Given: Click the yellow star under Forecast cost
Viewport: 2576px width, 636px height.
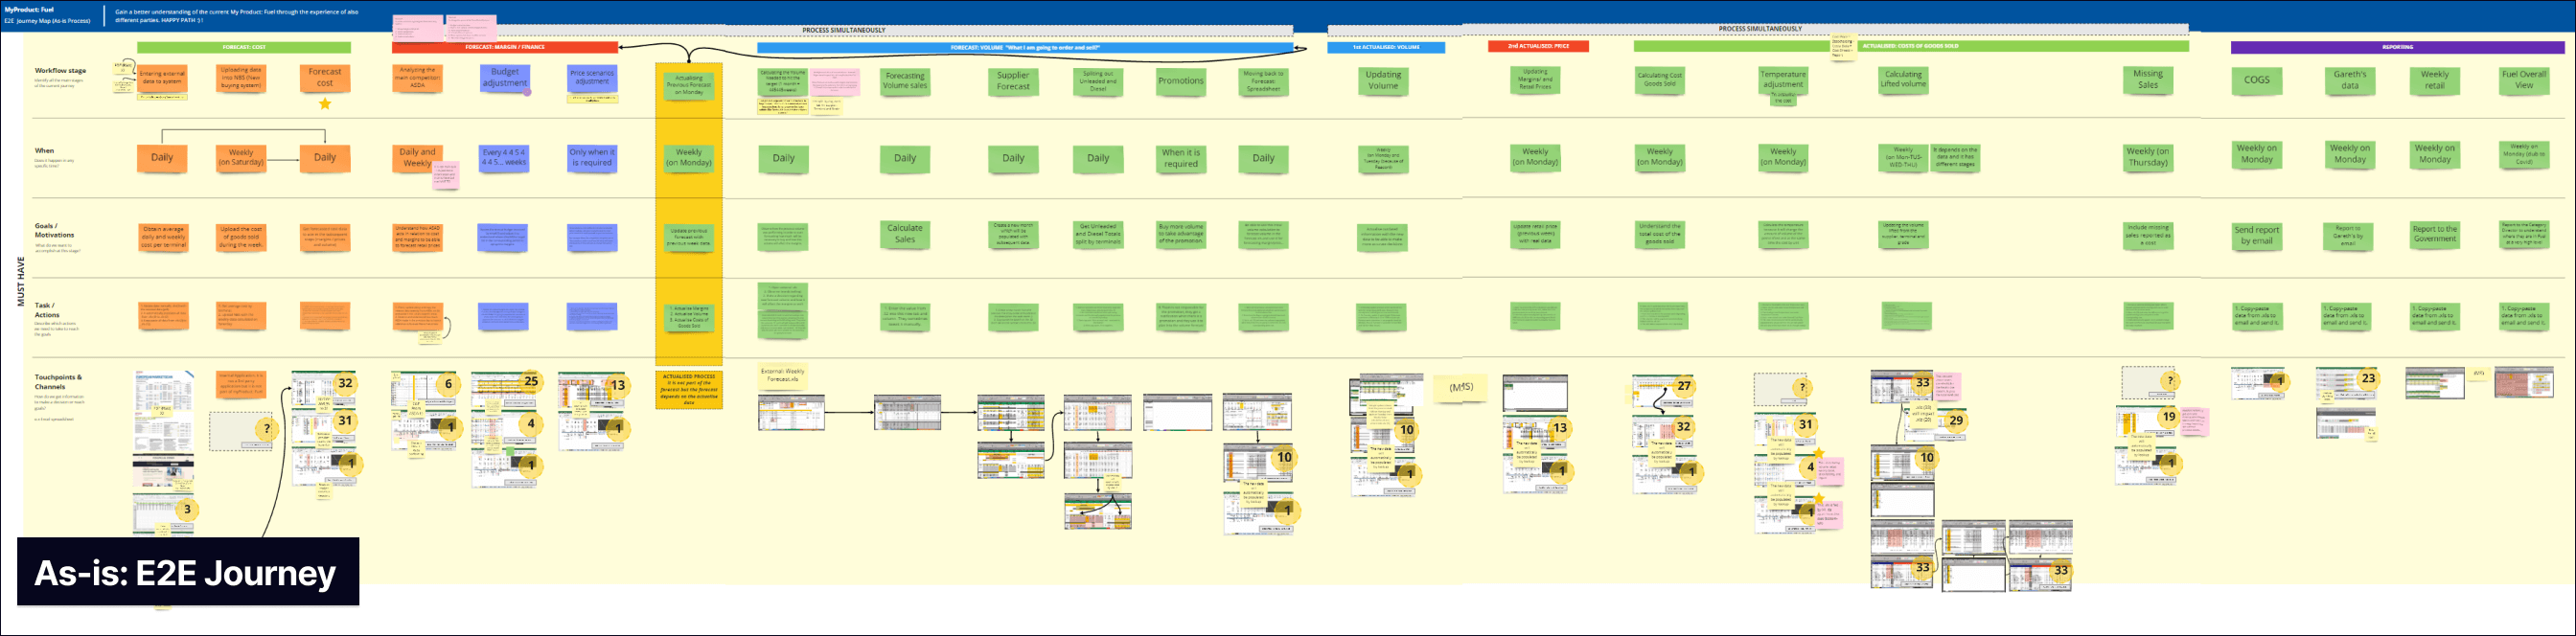Looking at the screenshot, I should (x=325, y=104).
